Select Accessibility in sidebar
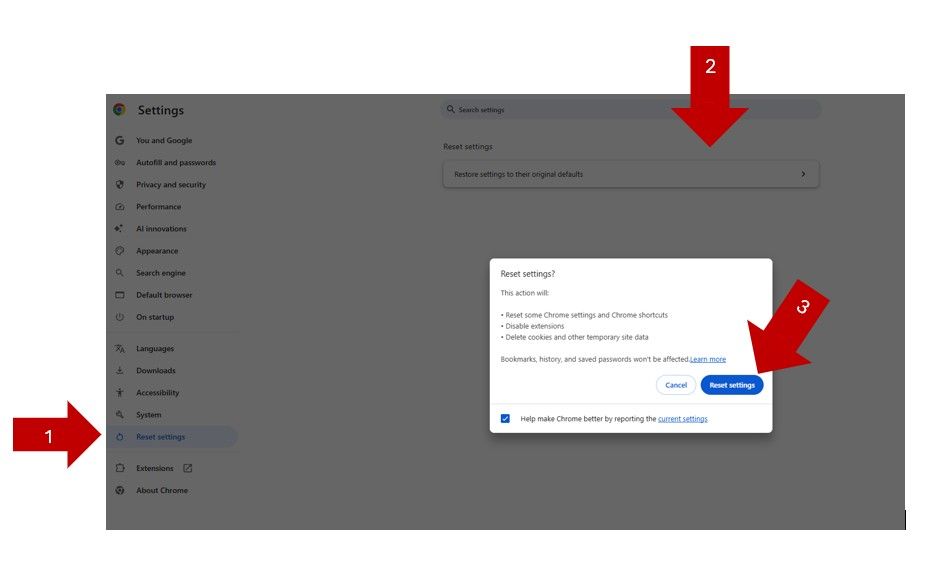 (x=157, y=393)
